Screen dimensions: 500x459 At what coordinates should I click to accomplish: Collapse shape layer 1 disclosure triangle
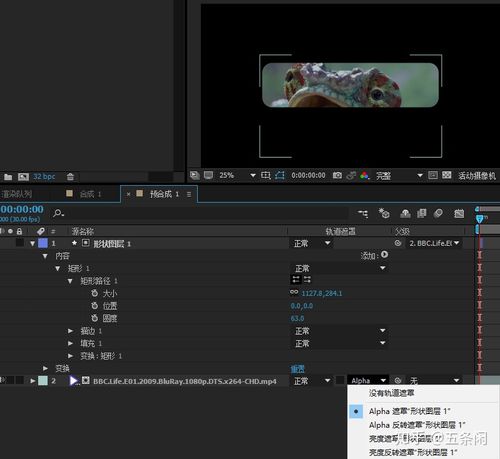(x=32, y=244)
